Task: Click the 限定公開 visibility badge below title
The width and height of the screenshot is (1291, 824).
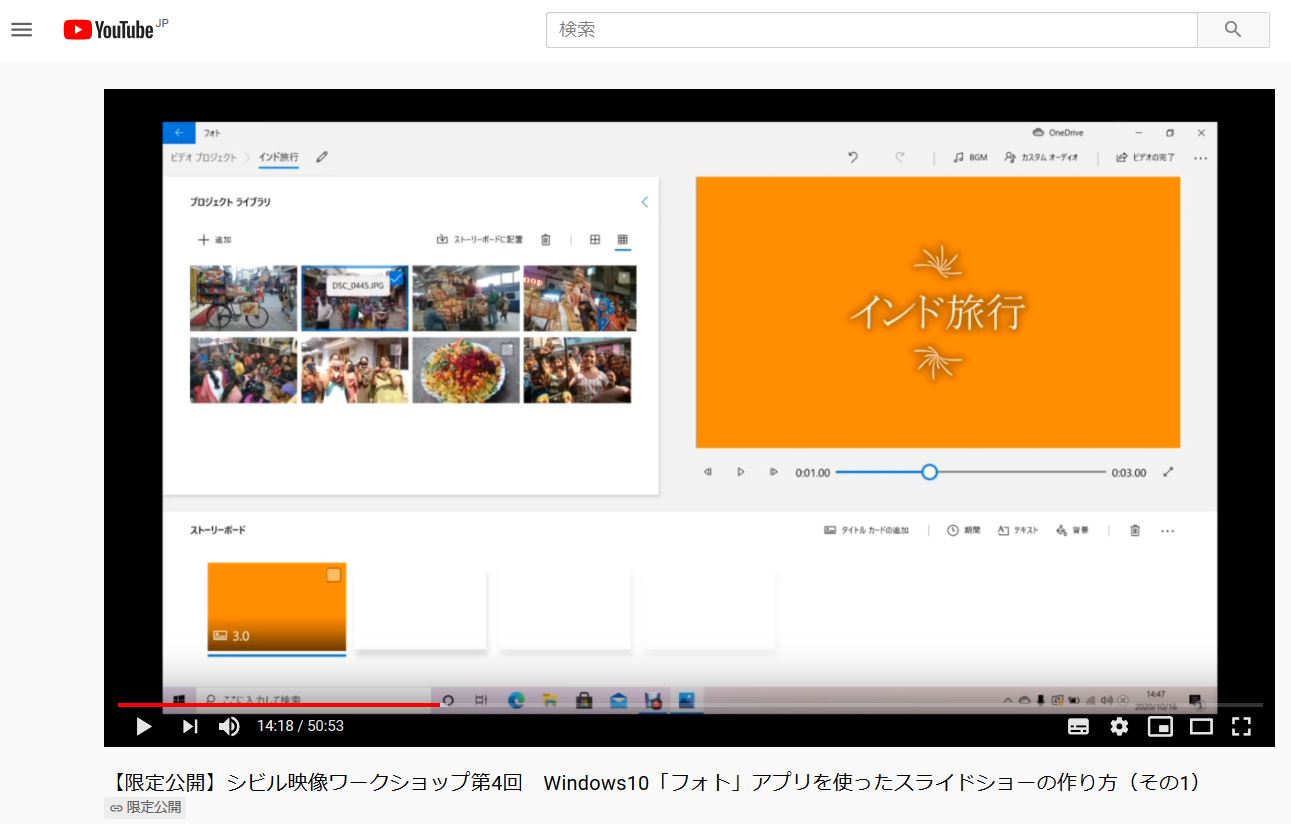Action: point(145,808)
